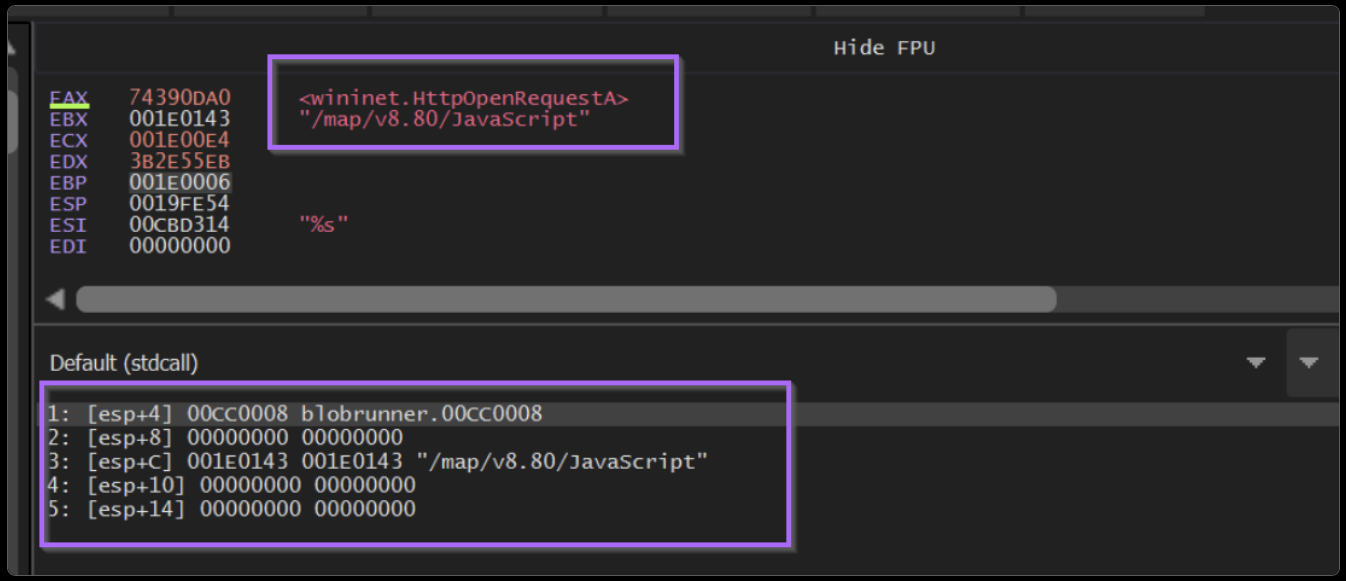Select the [esp+10] argument row

(x=231, y=485)
